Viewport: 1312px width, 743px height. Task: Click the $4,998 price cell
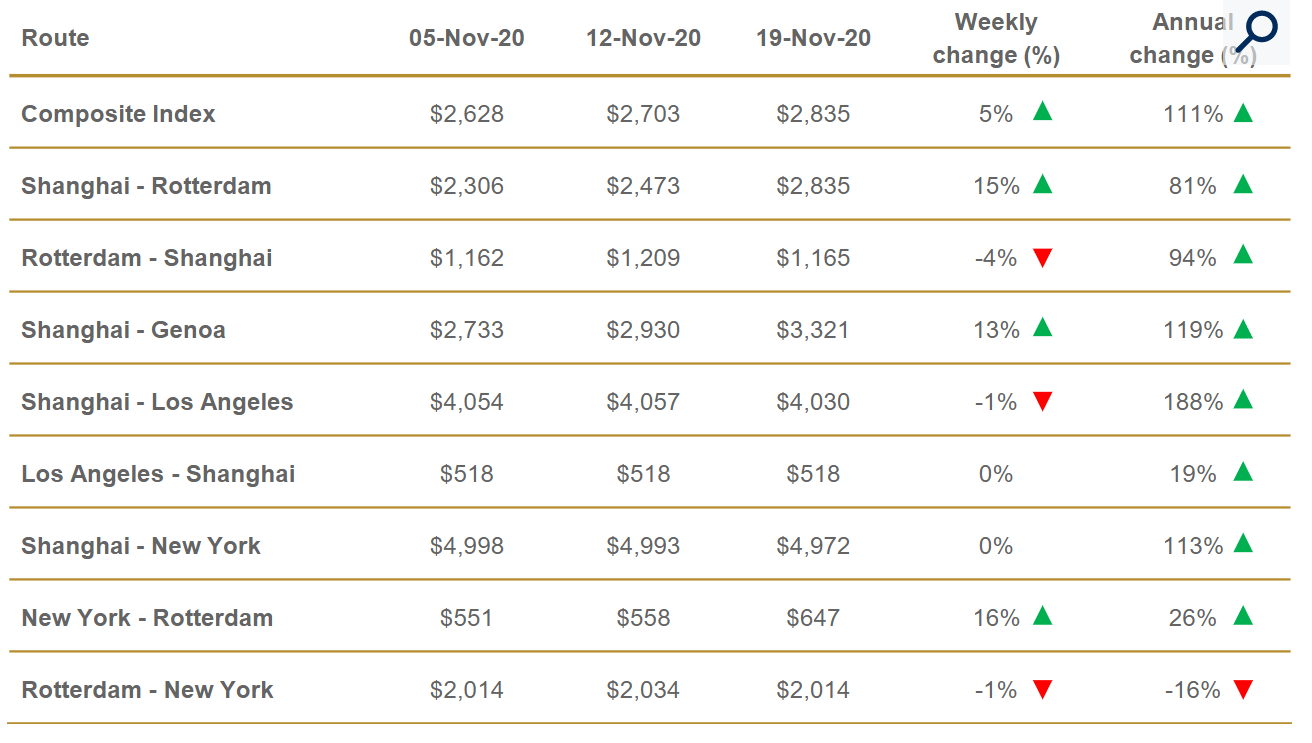pyautogui.click(x=466, y=546)
